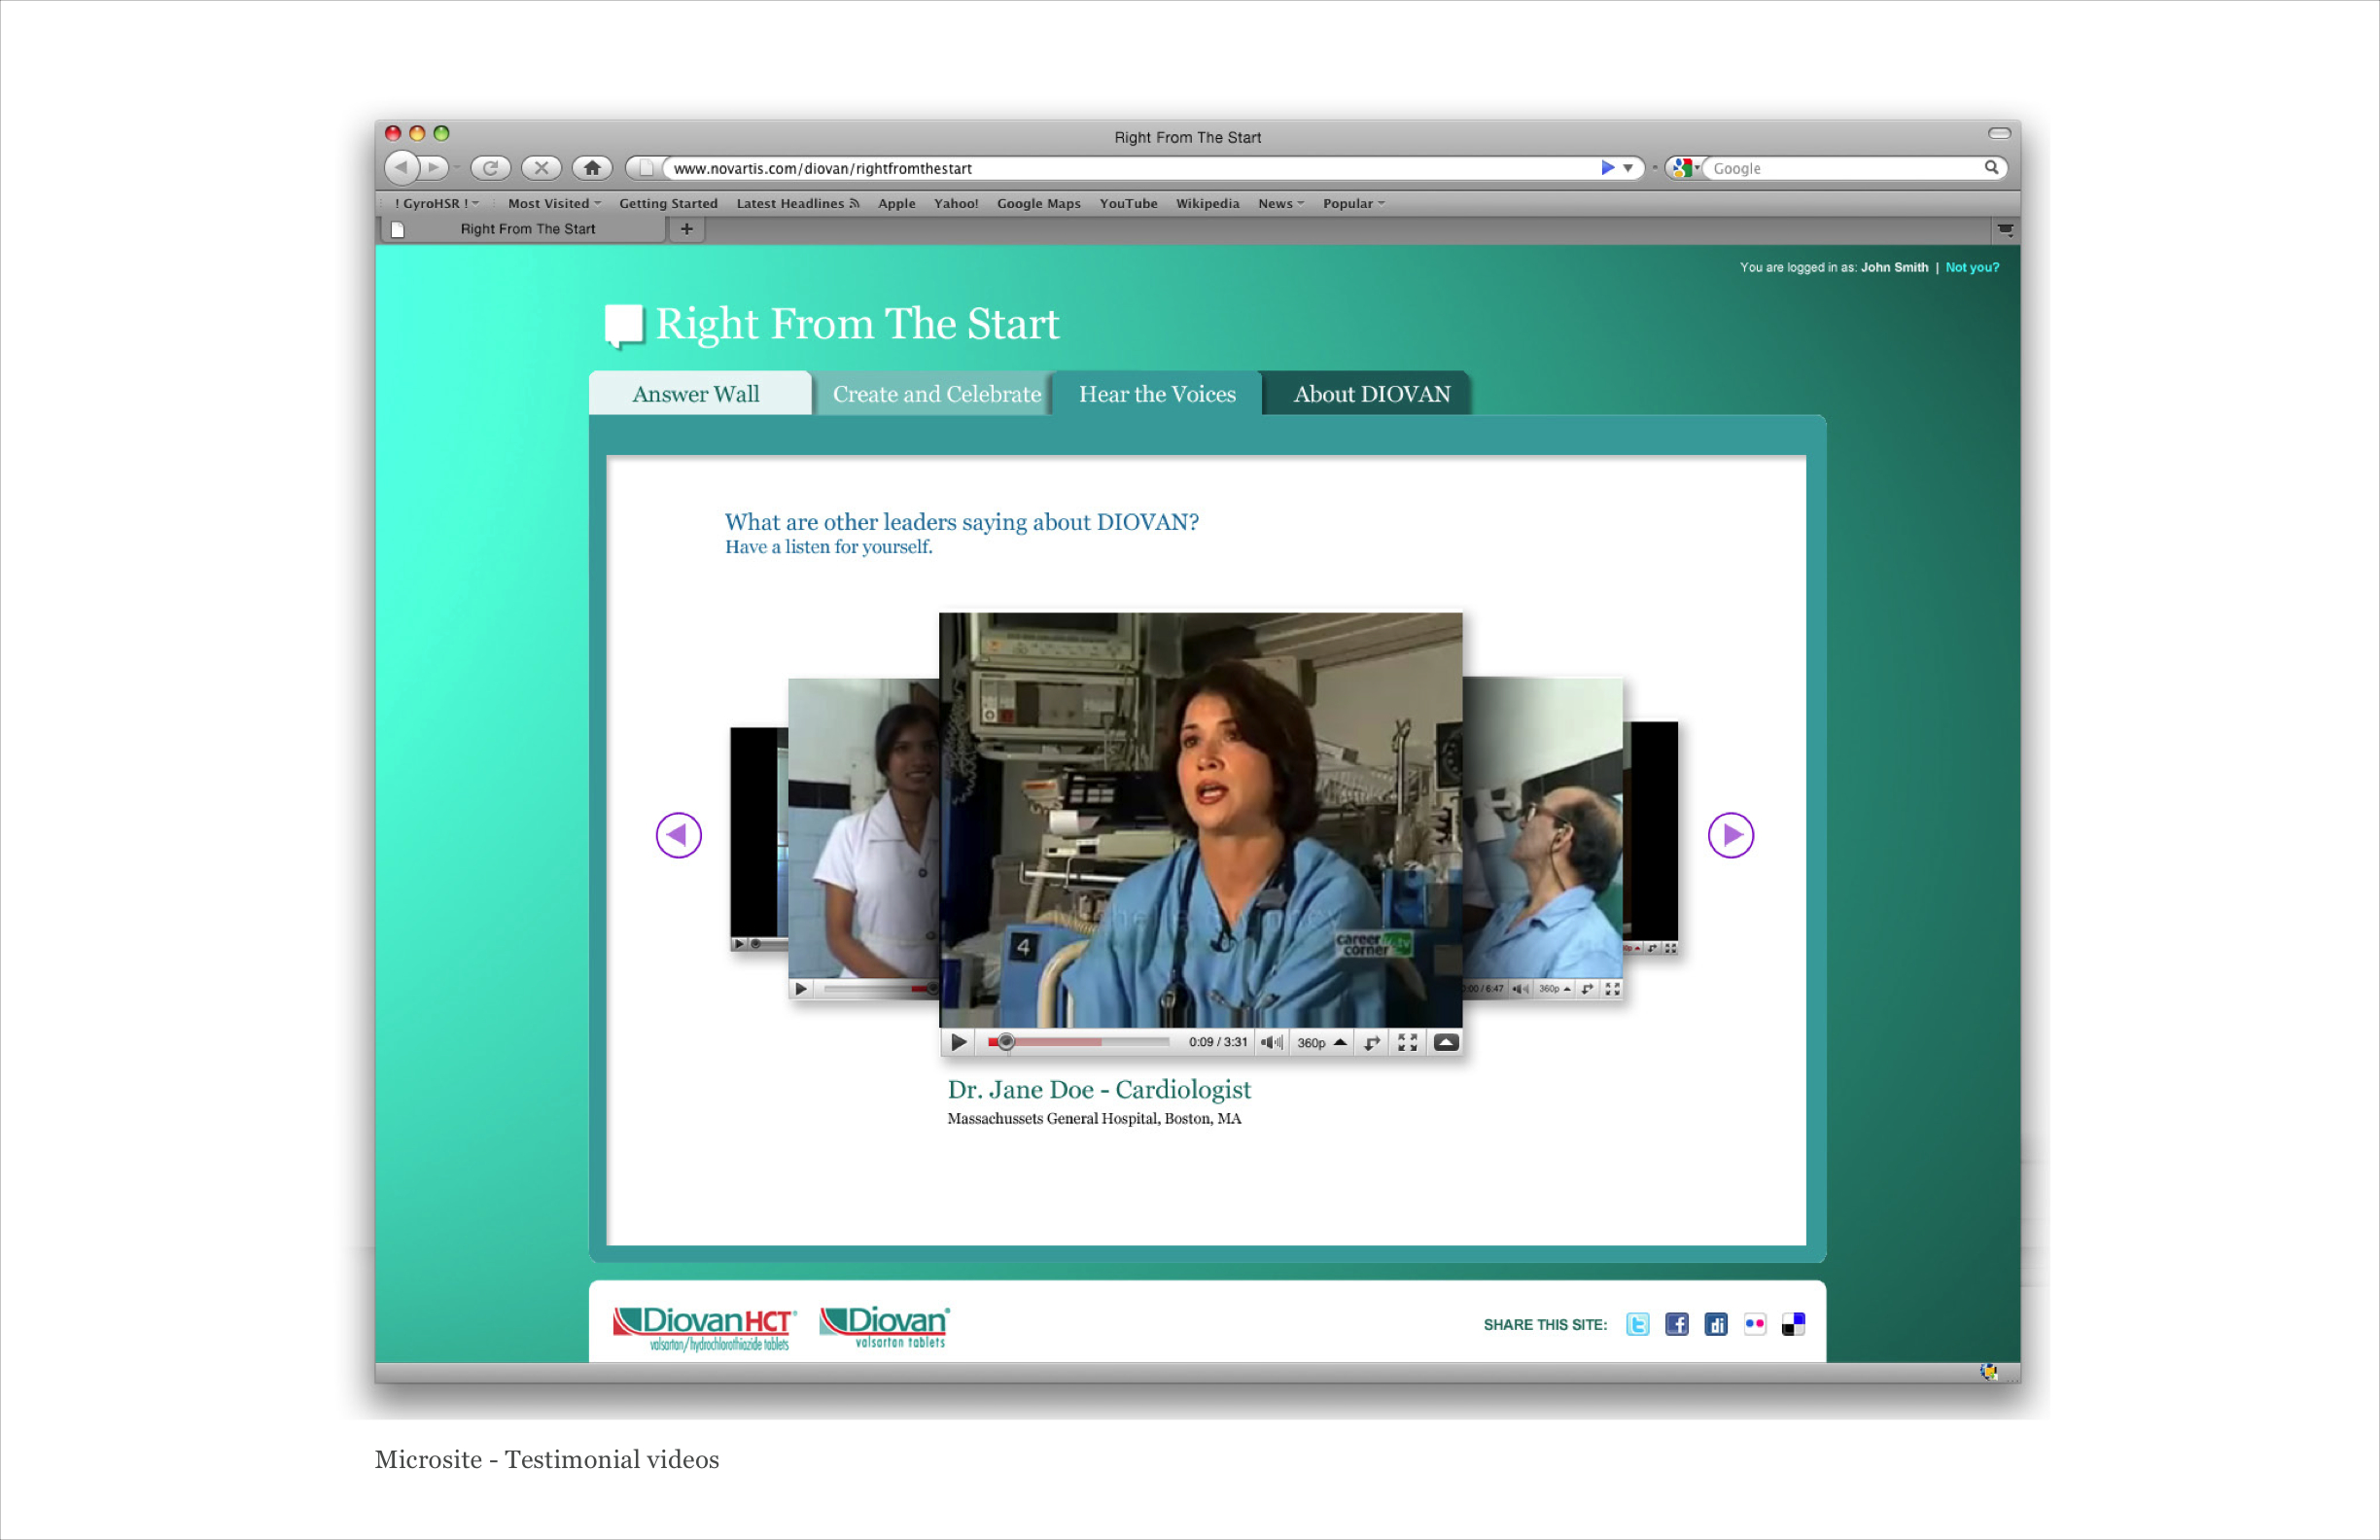Image resolution: width=2380 pixels, height=1540 pixels.
Task: Share the site on Digg
Action: 1715,1324
